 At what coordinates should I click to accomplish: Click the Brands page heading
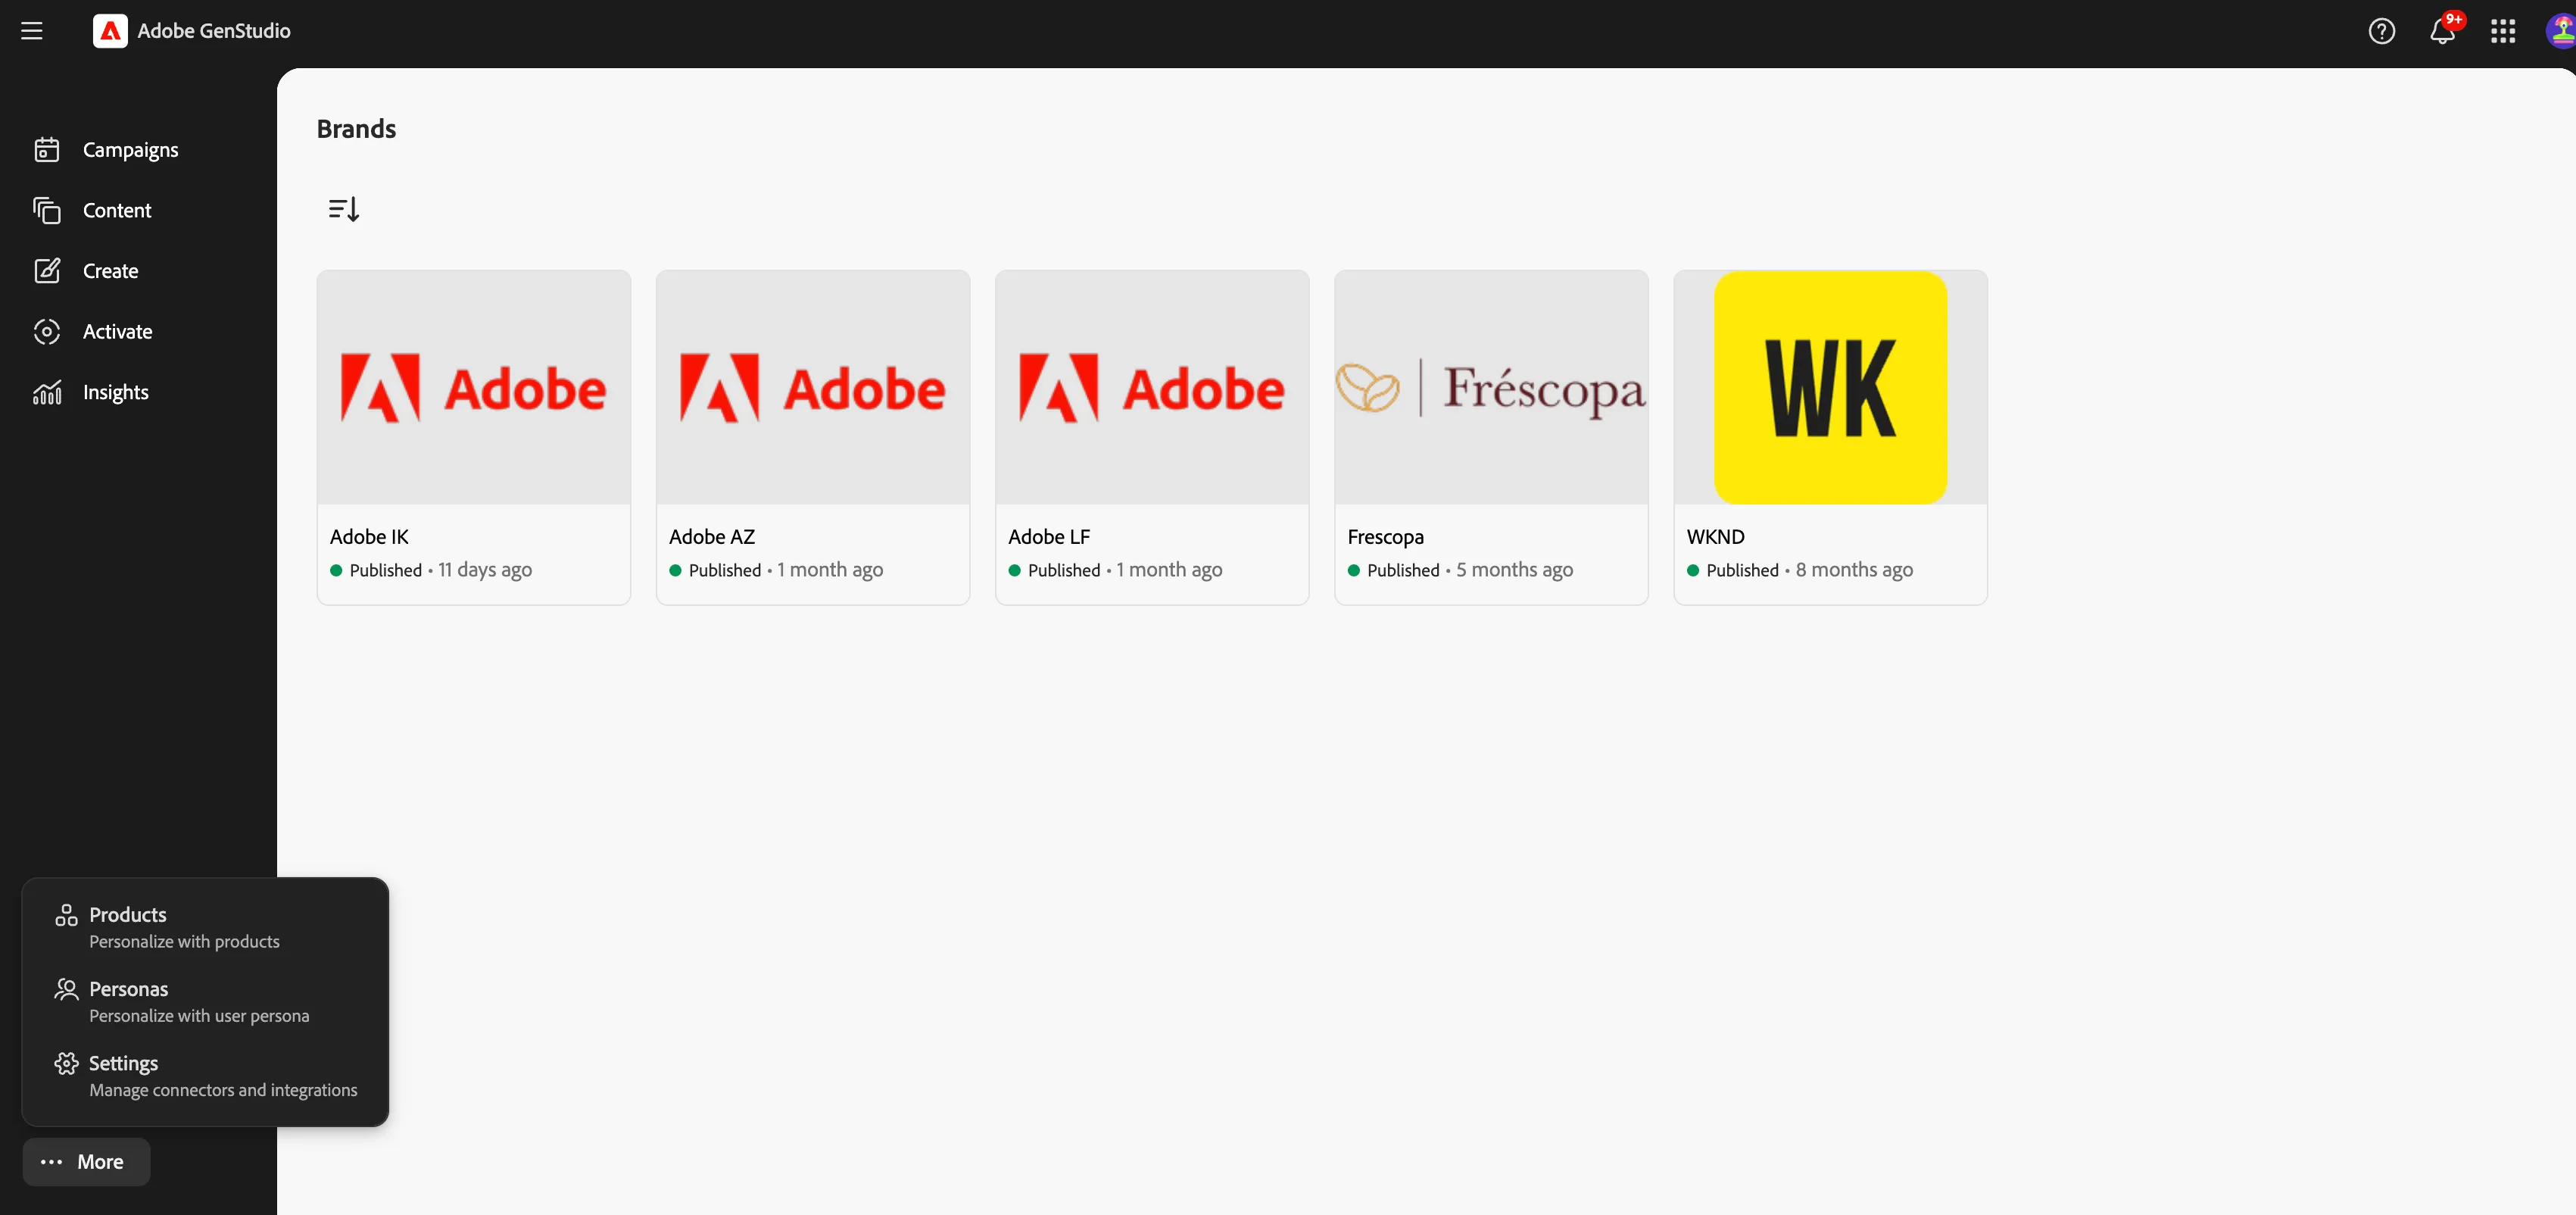tap(356, 129)
